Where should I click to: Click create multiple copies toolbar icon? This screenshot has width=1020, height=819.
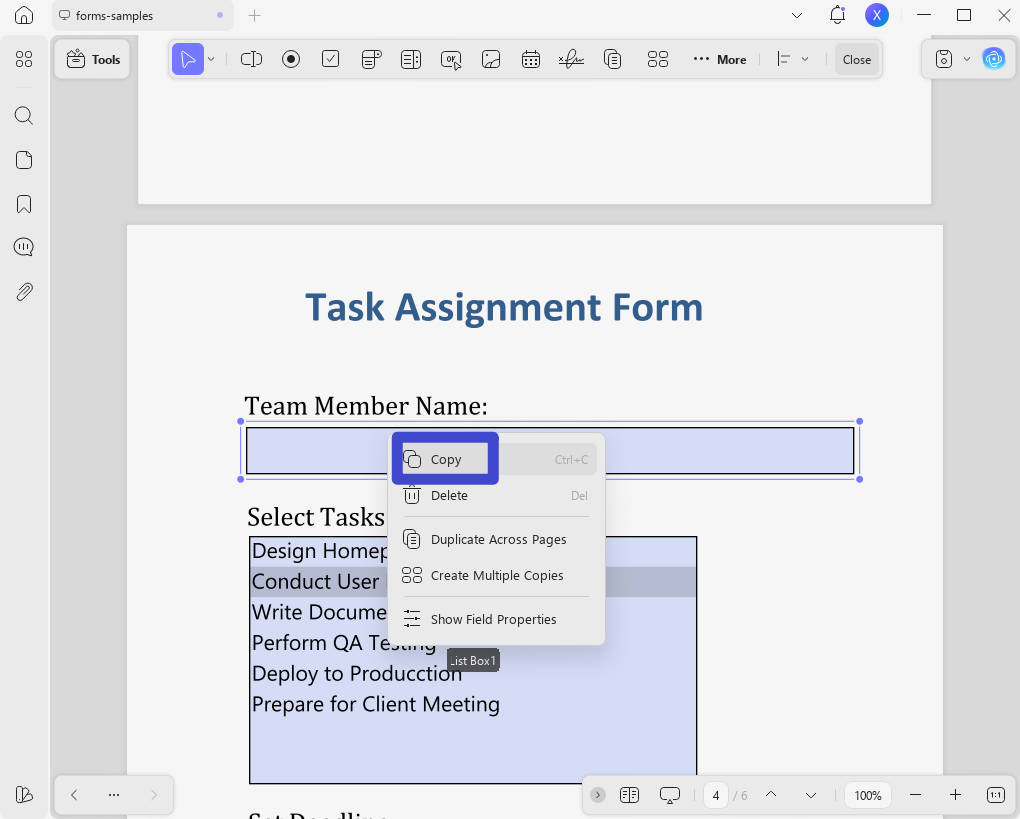coord(658,59)
